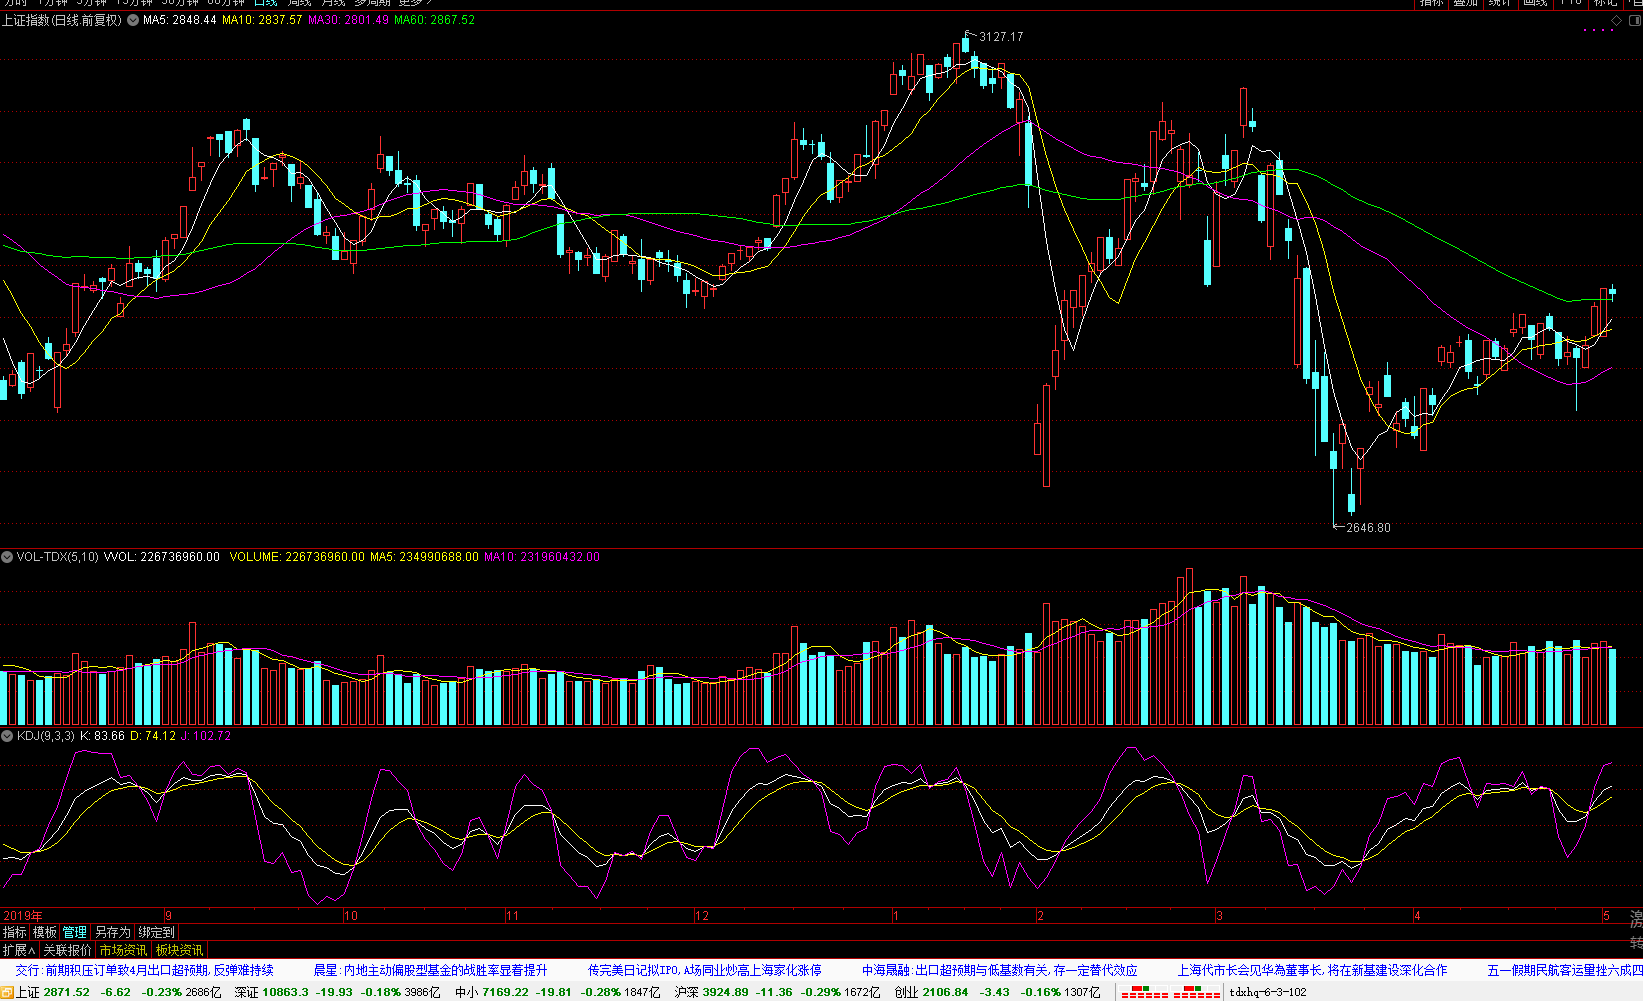Open the 中海晟融 export news headline

[1000, 970]
